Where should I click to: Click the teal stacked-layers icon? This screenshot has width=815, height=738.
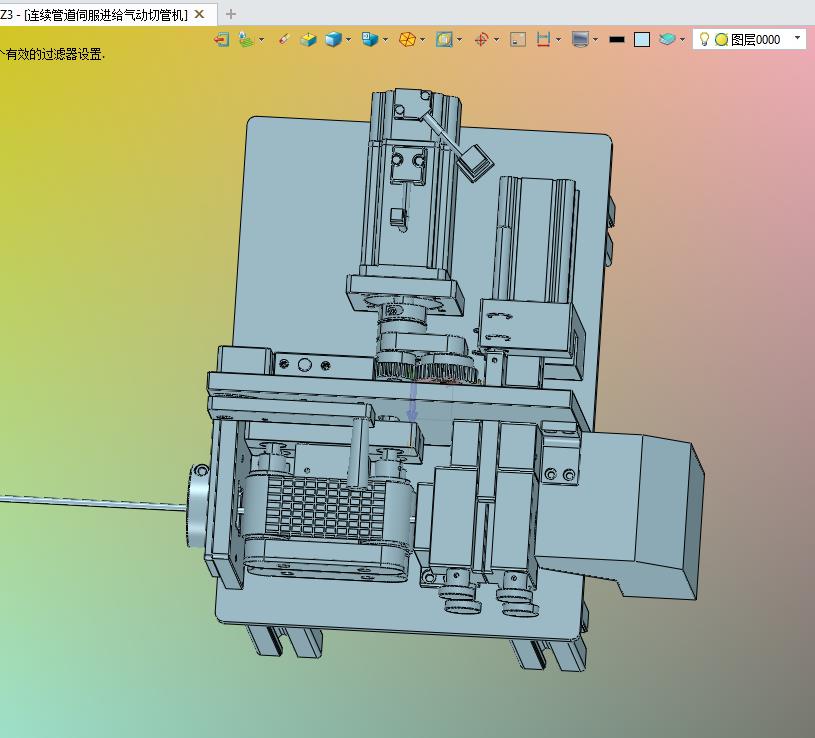pos(667,39)
